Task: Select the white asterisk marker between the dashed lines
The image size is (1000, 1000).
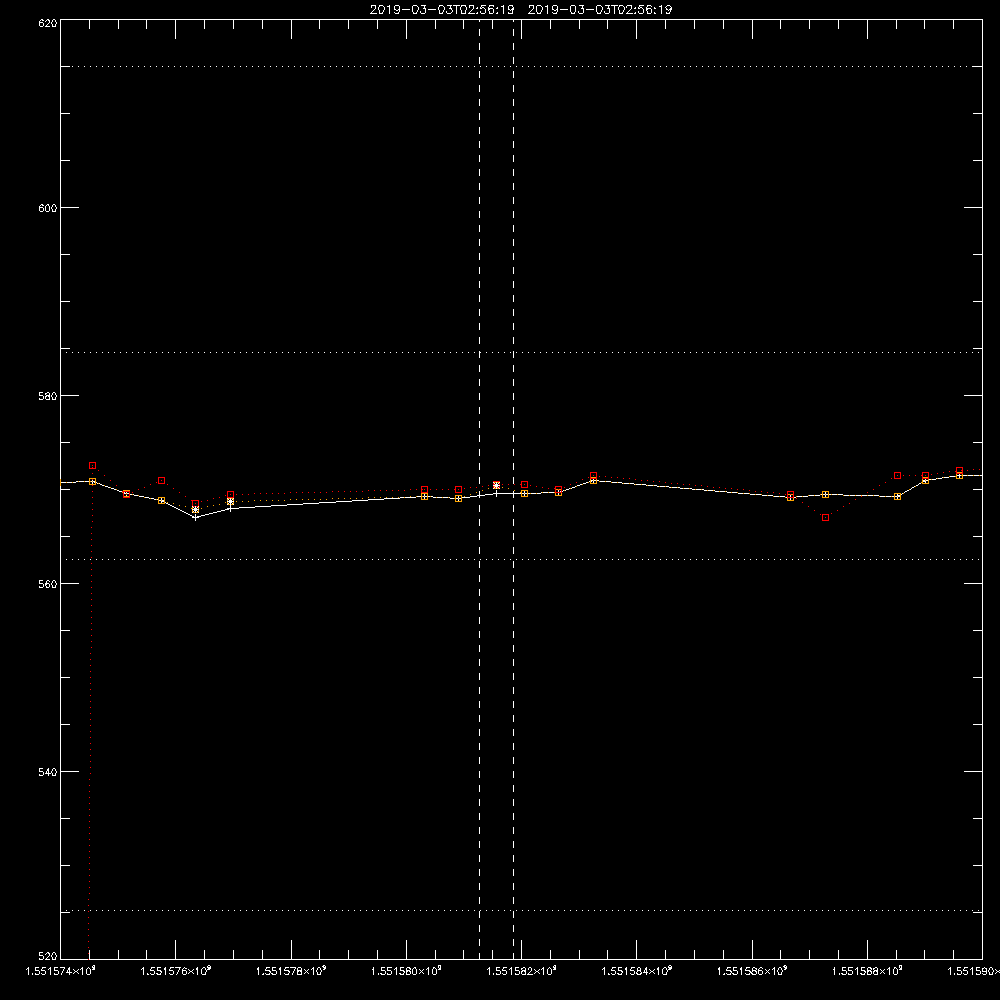Action: pos(496,485)
